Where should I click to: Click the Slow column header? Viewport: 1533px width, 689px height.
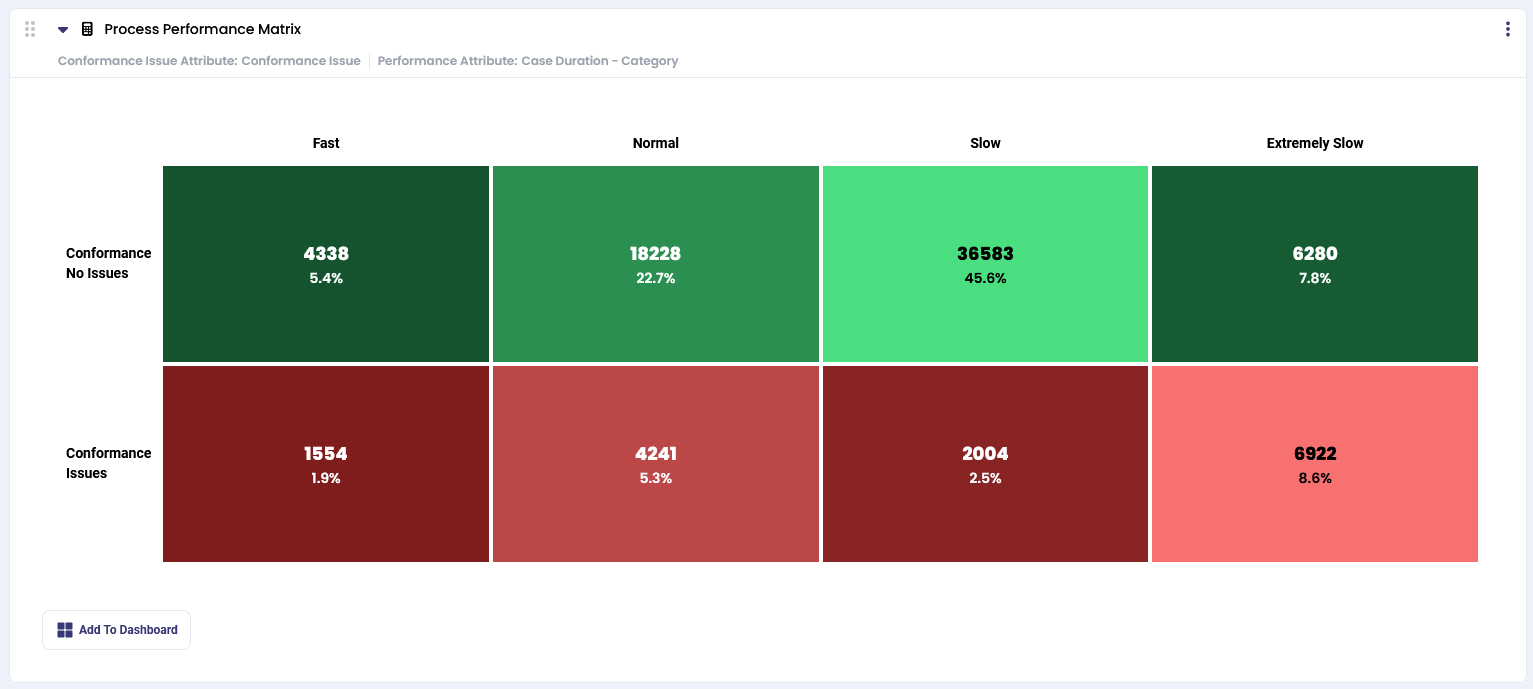point(985,143)
